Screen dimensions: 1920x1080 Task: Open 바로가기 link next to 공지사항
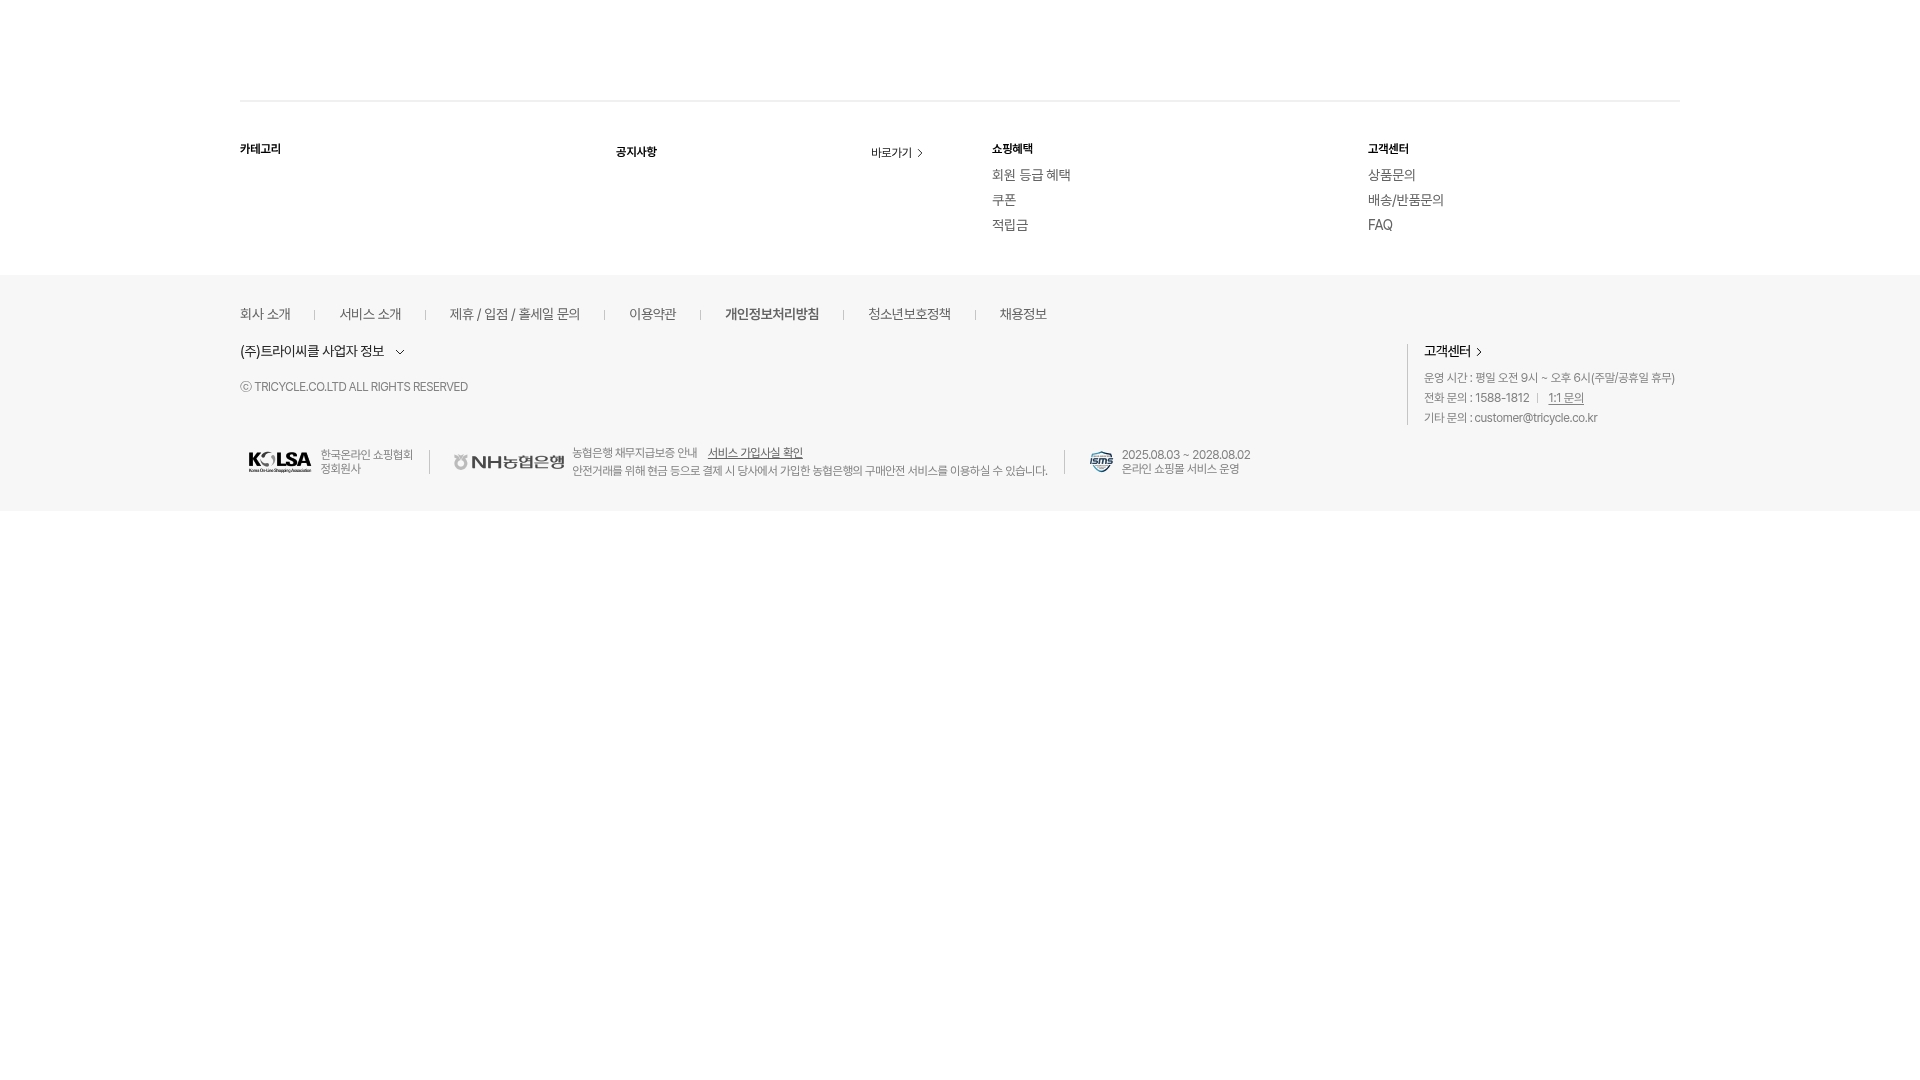pyautogui.click(x=896, y=153)
